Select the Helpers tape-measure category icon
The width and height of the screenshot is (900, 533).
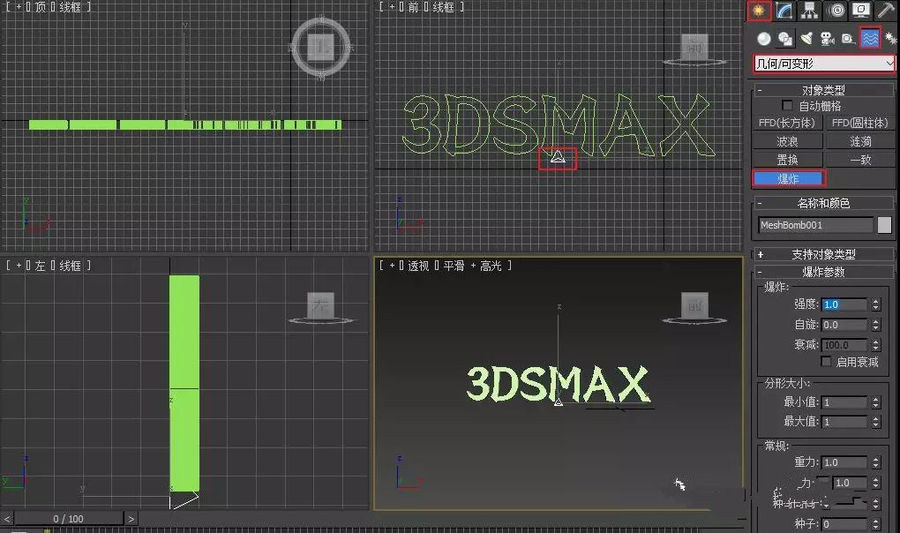[x=848, y=38]
